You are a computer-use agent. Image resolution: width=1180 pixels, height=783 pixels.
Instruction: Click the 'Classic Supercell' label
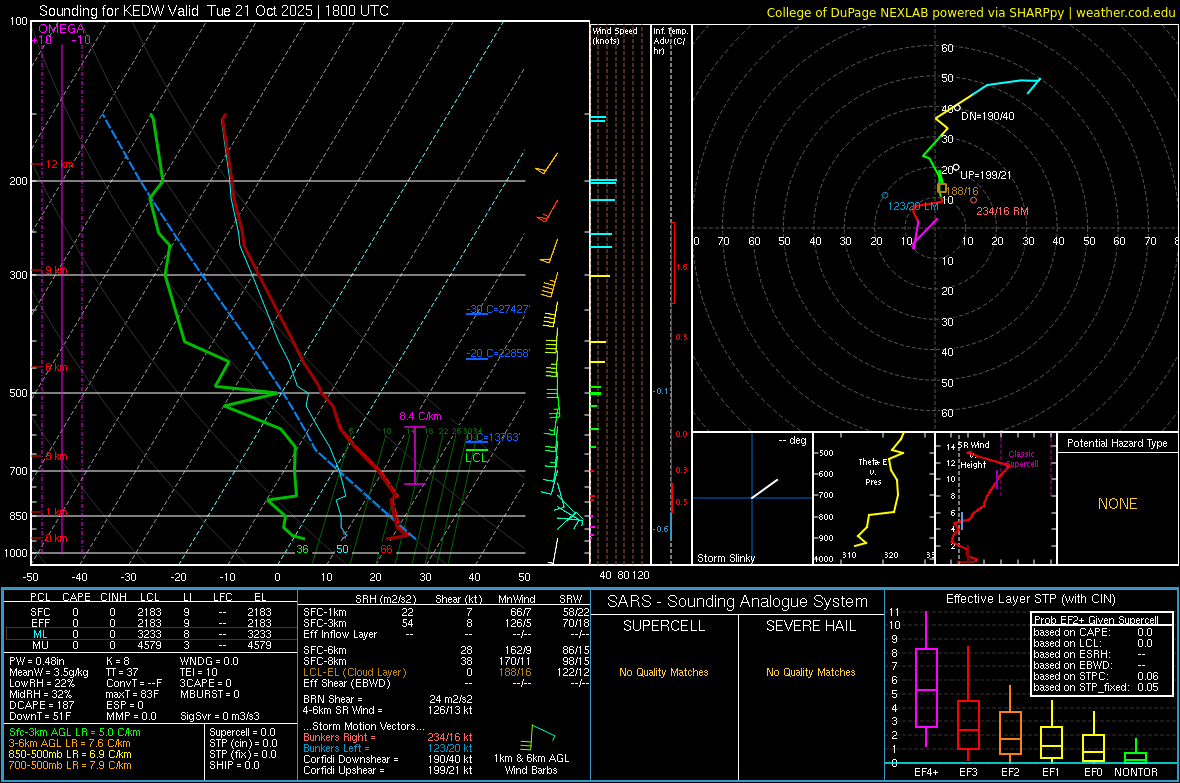click(1022, 459)
